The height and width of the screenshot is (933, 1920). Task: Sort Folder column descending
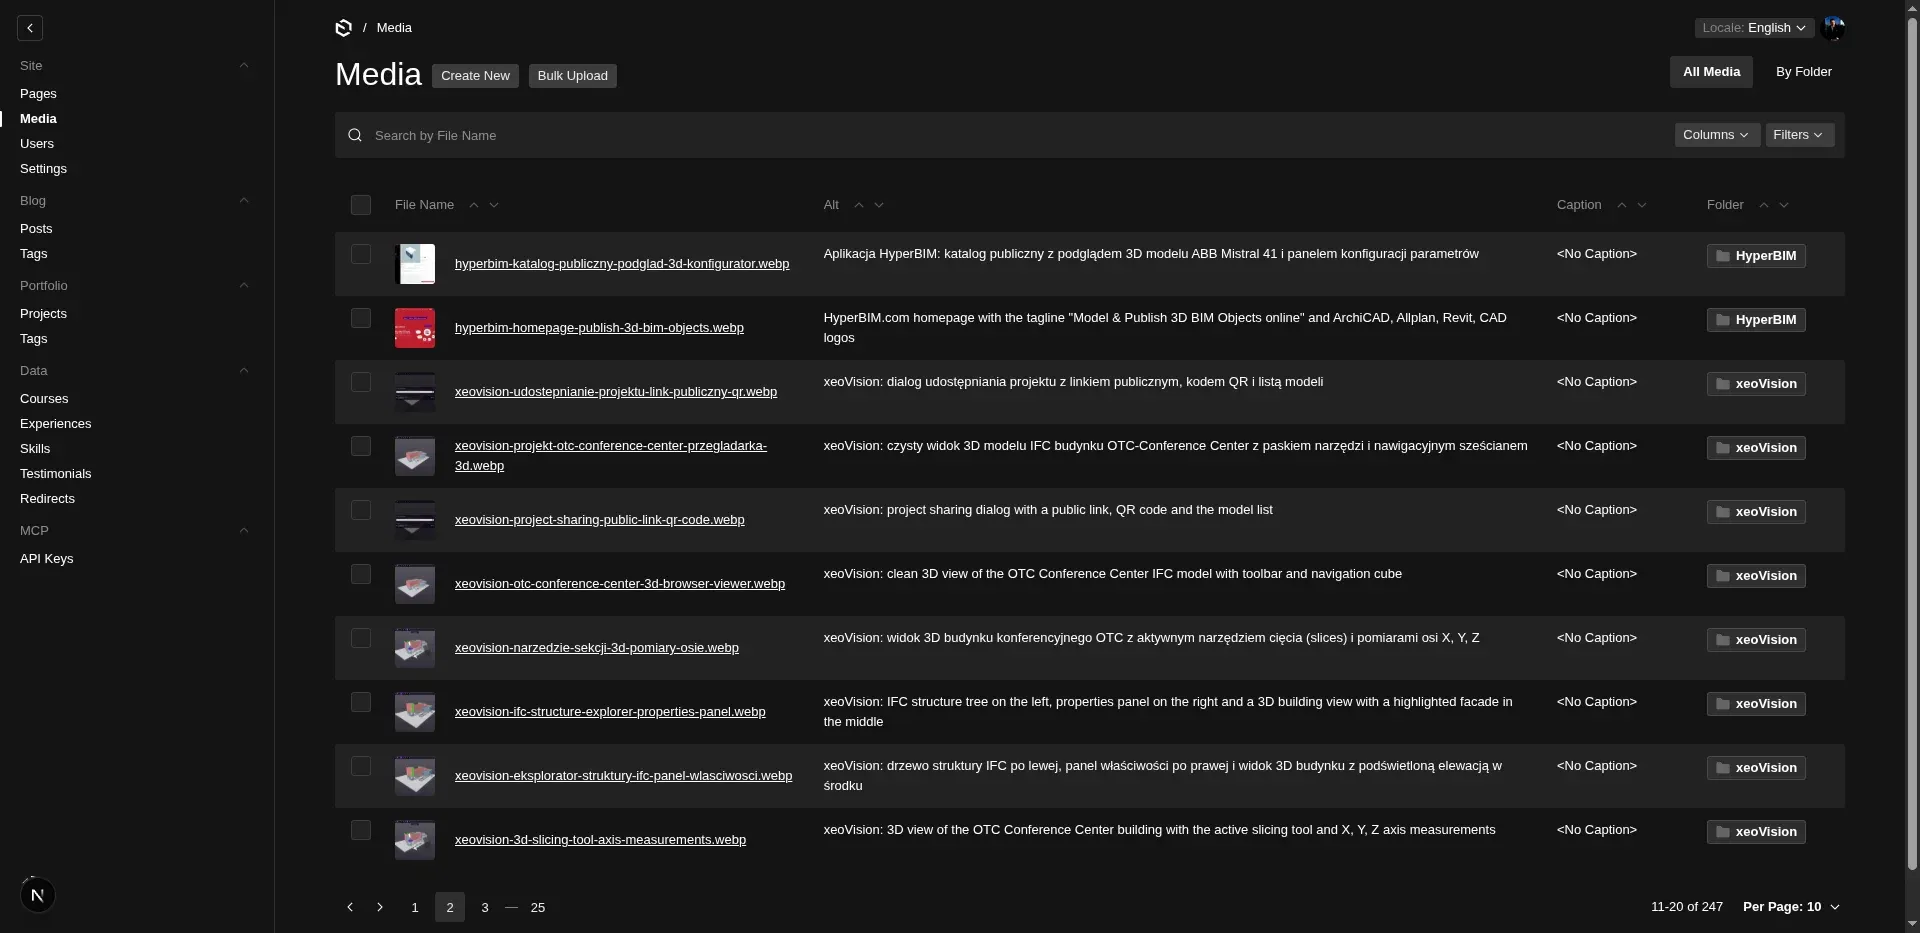(1784, 205)
